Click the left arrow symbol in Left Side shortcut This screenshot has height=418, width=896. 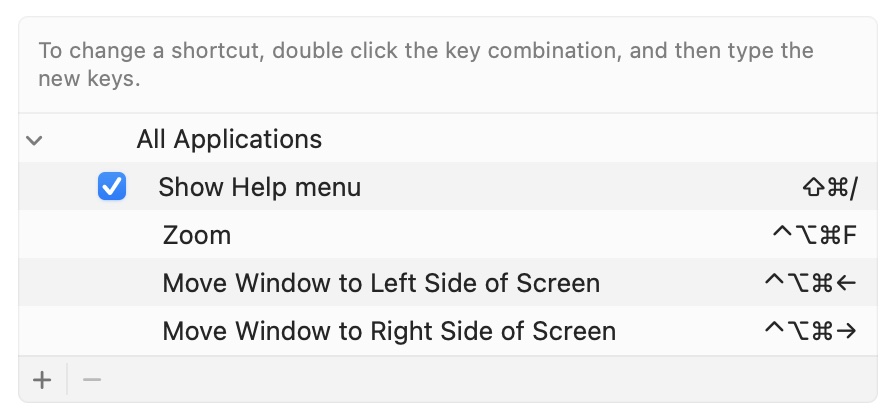(x=847, y=283)
